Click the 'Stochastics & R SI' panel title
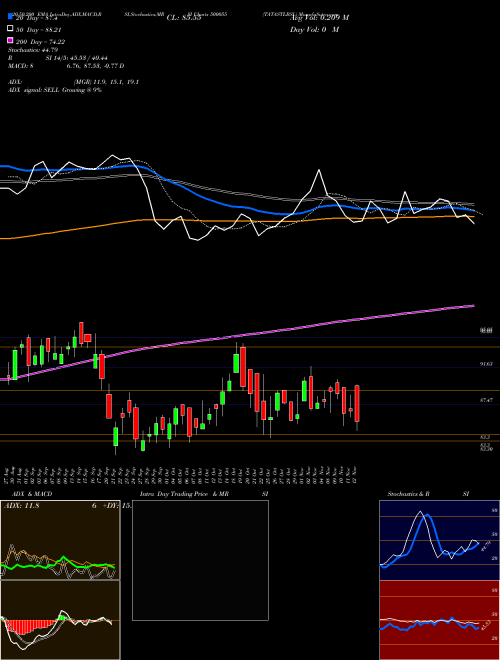Viewport: 500px width, 660px height. 428,494
